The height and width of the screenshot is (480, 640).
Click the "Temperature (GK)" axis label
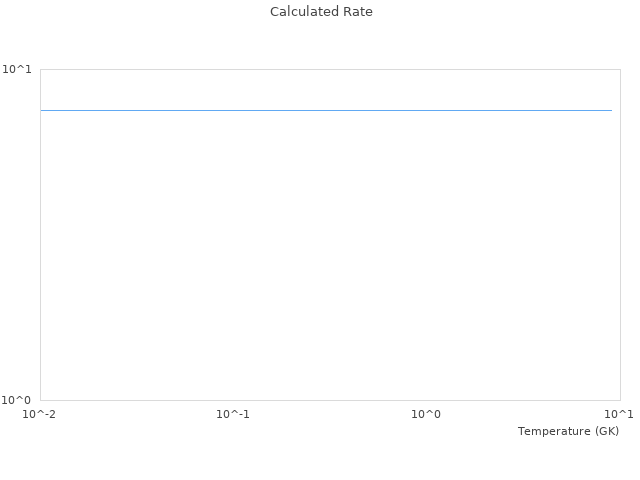(x=568, y=431)
